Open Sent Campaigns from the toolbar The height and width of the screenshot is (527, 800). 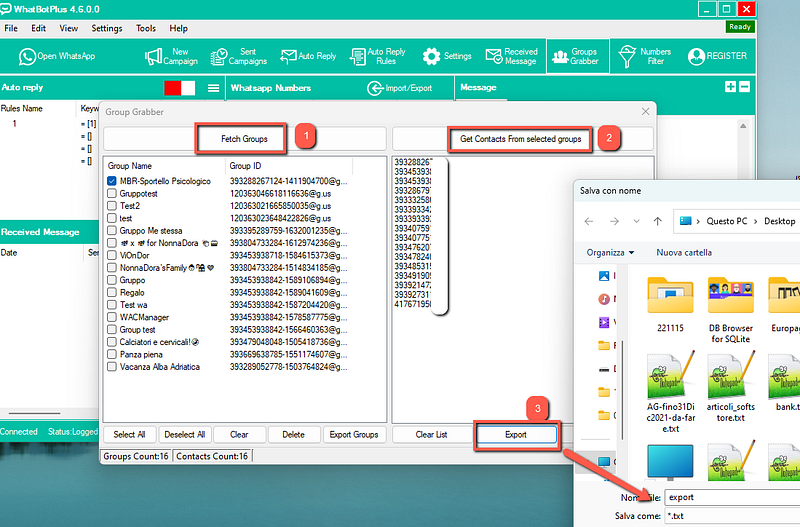coord(239,57)
